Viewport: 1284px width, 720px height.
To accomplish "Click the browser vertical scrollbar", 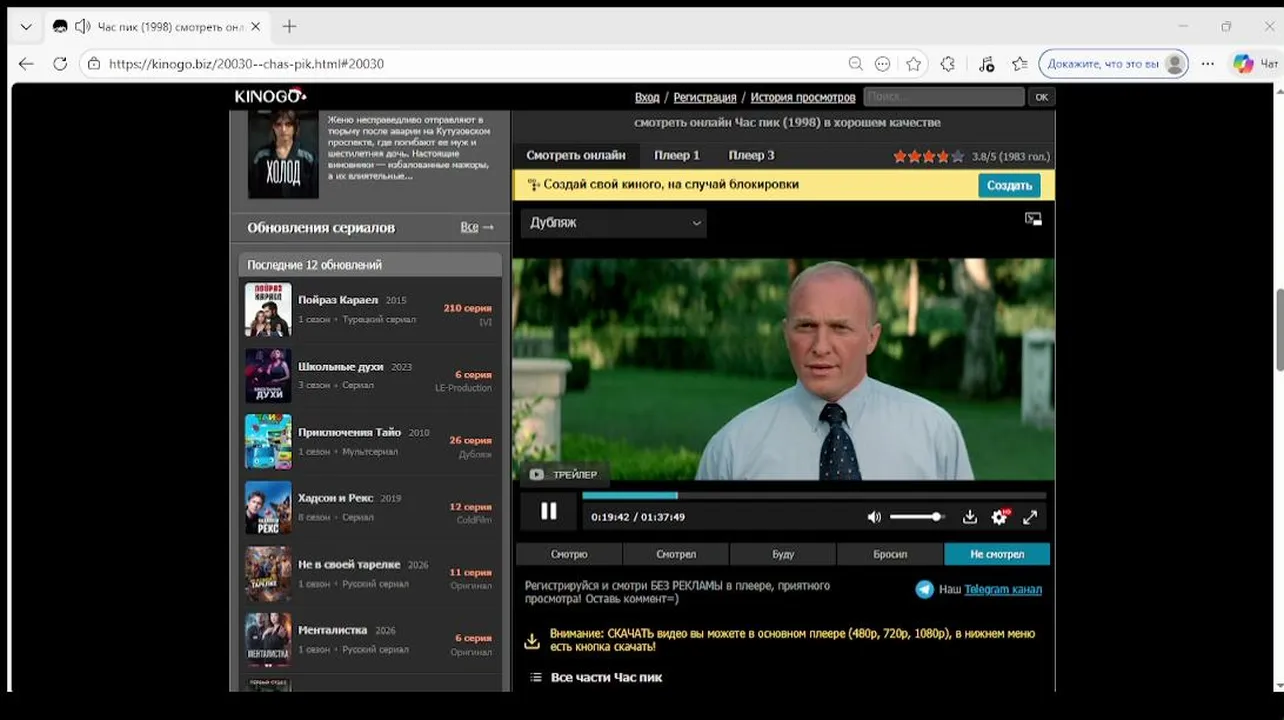I will click(1278, 329).
